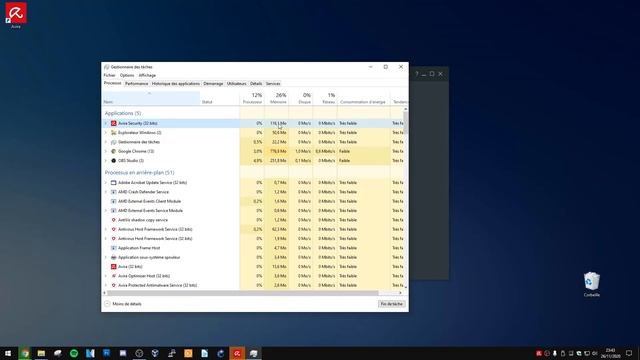Open File Explorer from the taskbar
This screenshot has height=360, width=640.
click(41, 353)
